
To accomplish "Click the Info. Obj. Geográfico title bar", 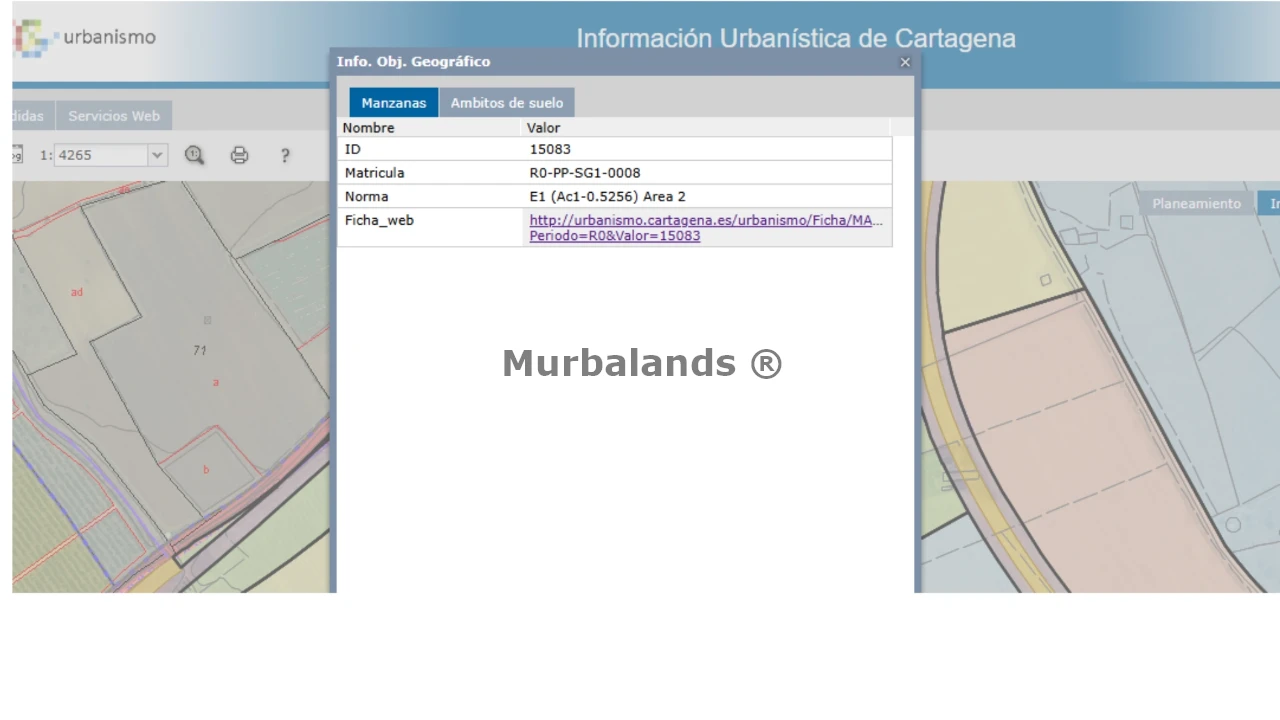I will 600,62.
